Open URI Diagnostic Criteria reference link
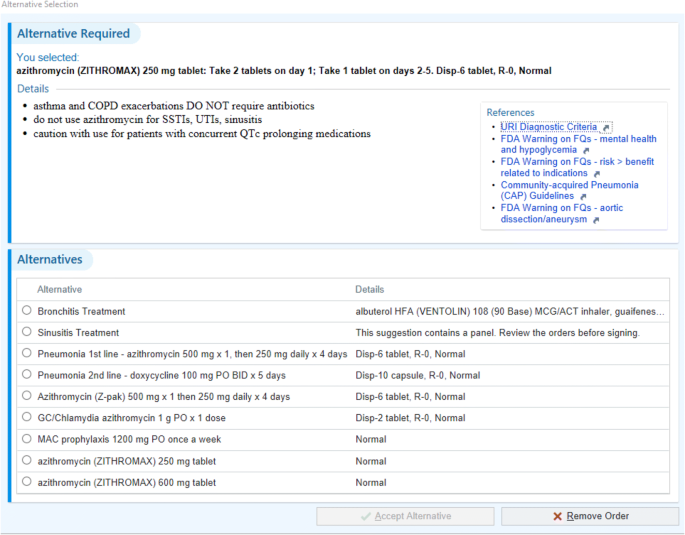This screenshot has width=685, height=535. (549, 127)
